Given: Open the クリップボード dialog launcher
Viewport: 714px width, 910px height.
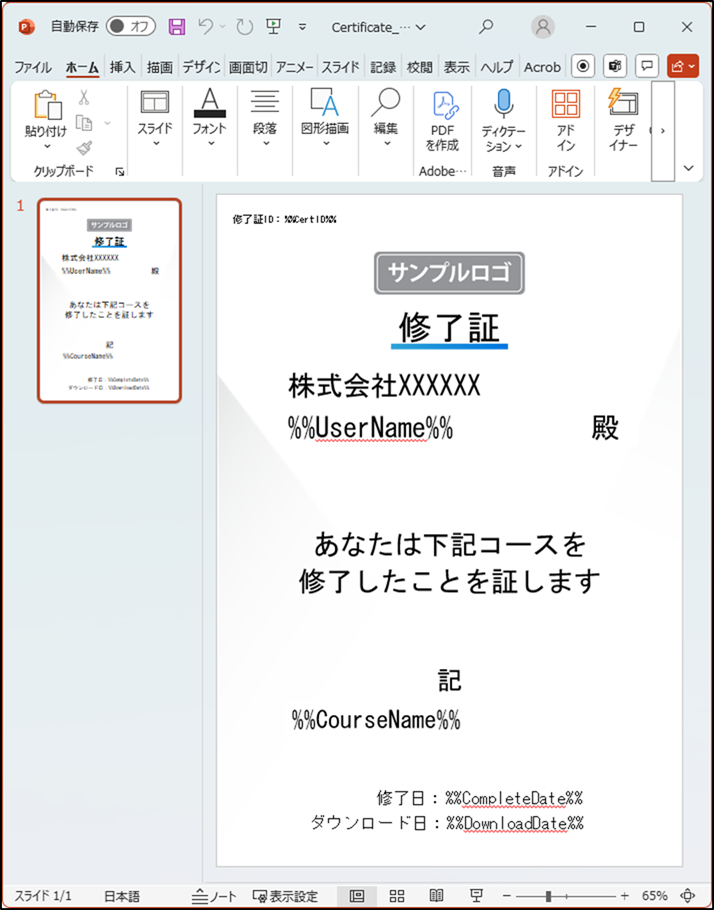Looking at the screenshot, I should pyautogui.click(x=120, y=172).
